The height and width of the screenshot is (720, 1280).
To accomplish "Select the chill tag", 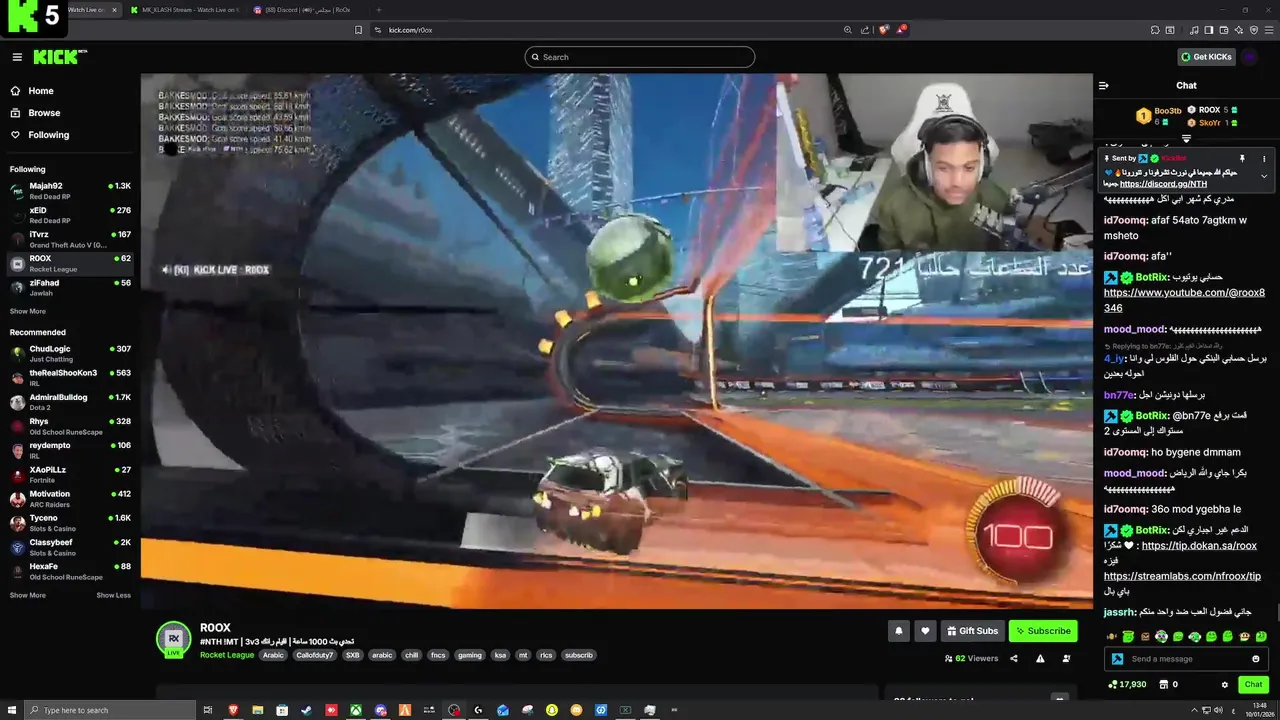I will [x=411, y=655].
